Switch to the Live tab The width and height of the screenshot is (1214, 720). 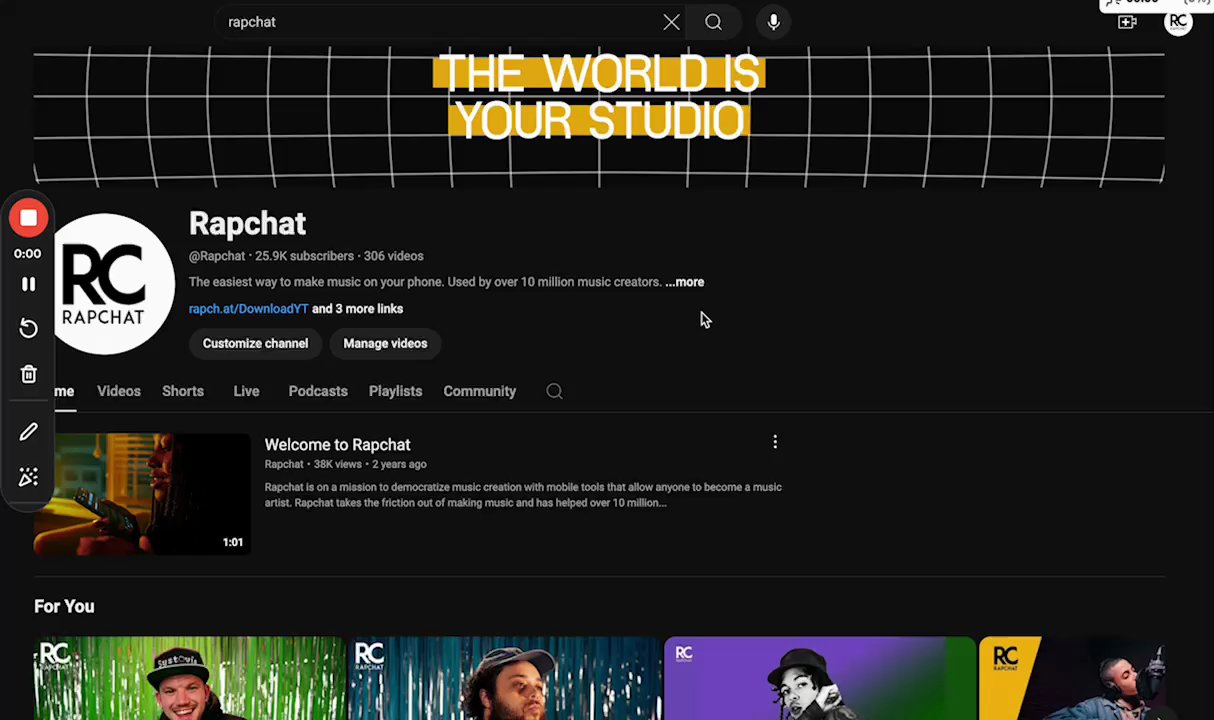pos(246,391)
